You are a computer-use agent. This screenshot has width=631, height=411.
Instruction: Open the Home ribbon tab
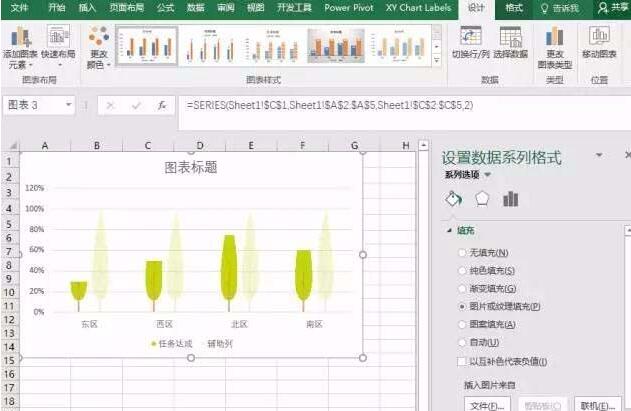56,8
